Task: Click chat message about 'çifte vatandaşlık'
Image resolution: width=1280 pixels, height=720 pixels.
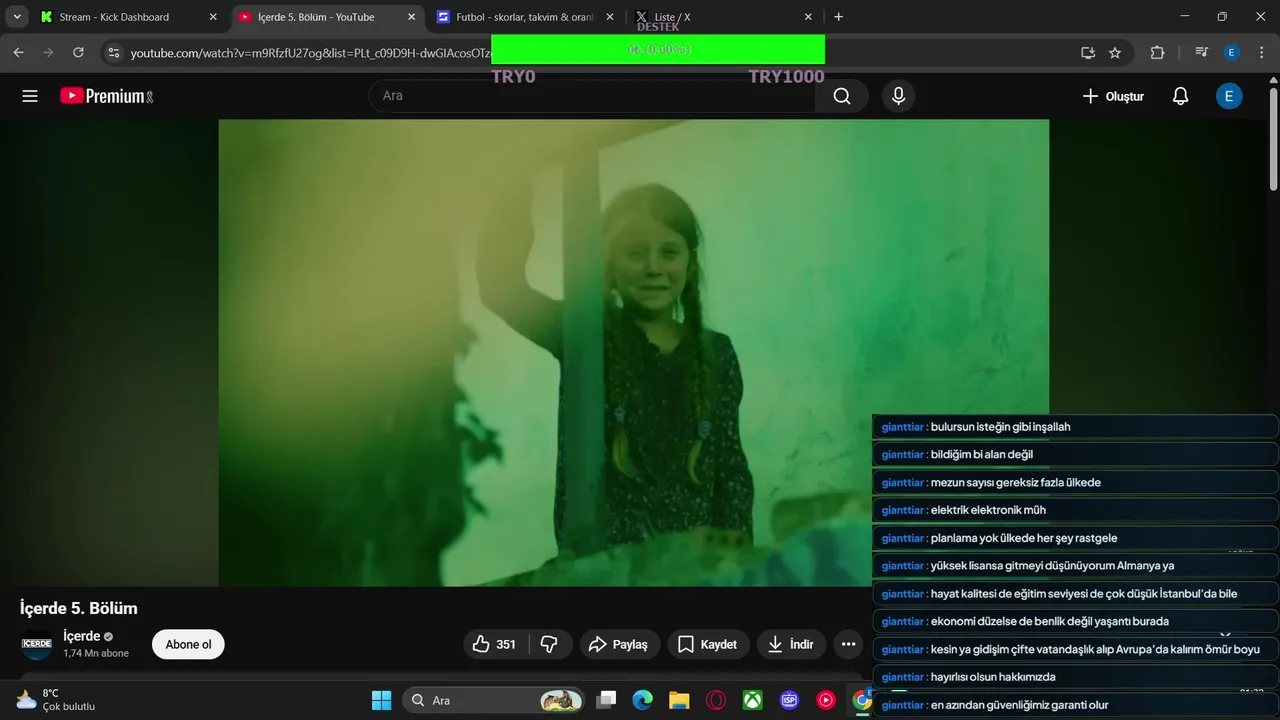Action: pyautogui.click(x=1075, y=649)
